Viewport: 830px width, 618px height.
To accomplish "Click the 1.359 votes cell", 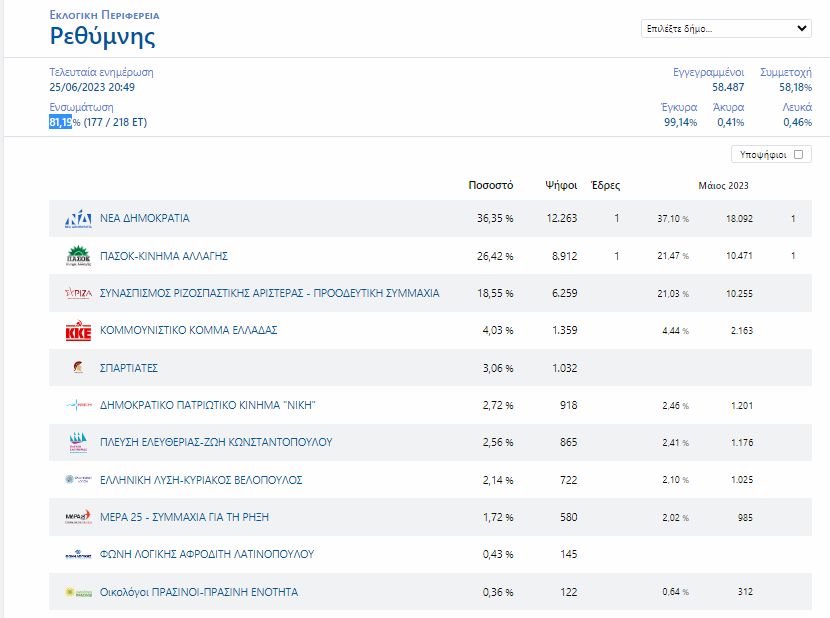I will (564, 330).
